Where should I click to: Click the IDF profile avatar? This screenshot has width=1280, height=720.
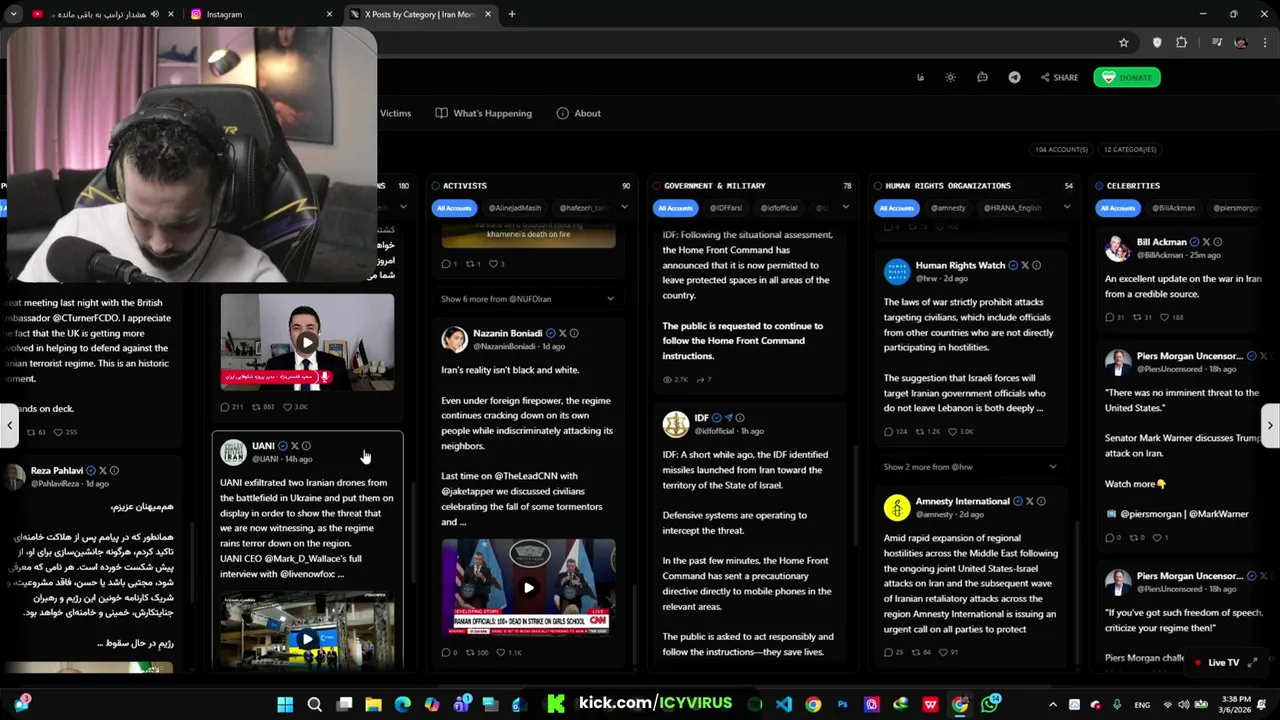(676, 424)
